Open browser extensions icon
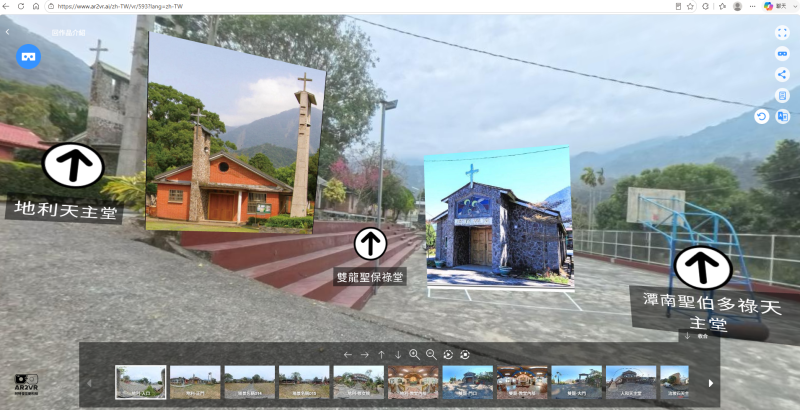This screenshot has height=410, width=800. click(x=706, y=6)
